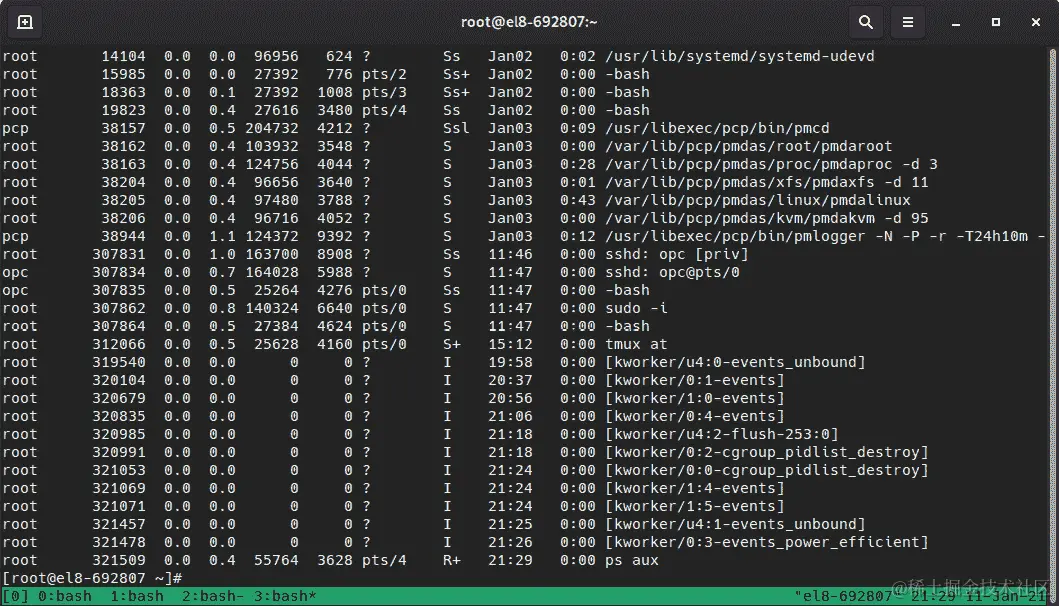Click the tmux at command

(x=636, y=344)
